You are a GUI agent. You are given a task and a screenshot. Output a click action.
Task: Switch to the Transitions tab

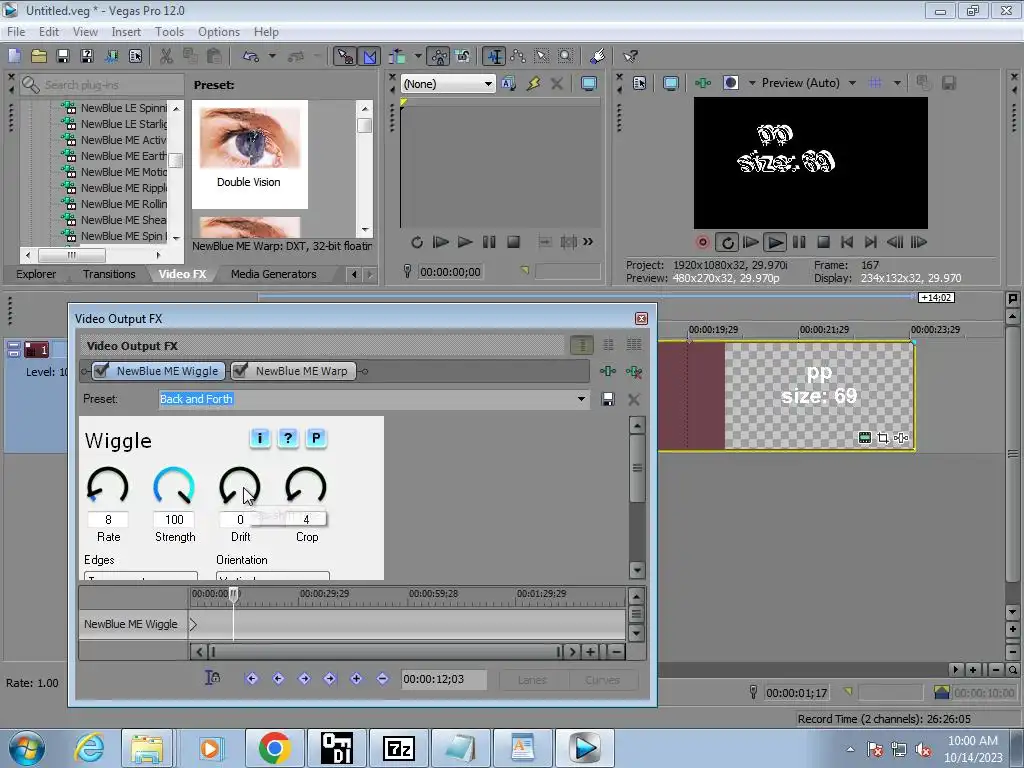point(109,274)
